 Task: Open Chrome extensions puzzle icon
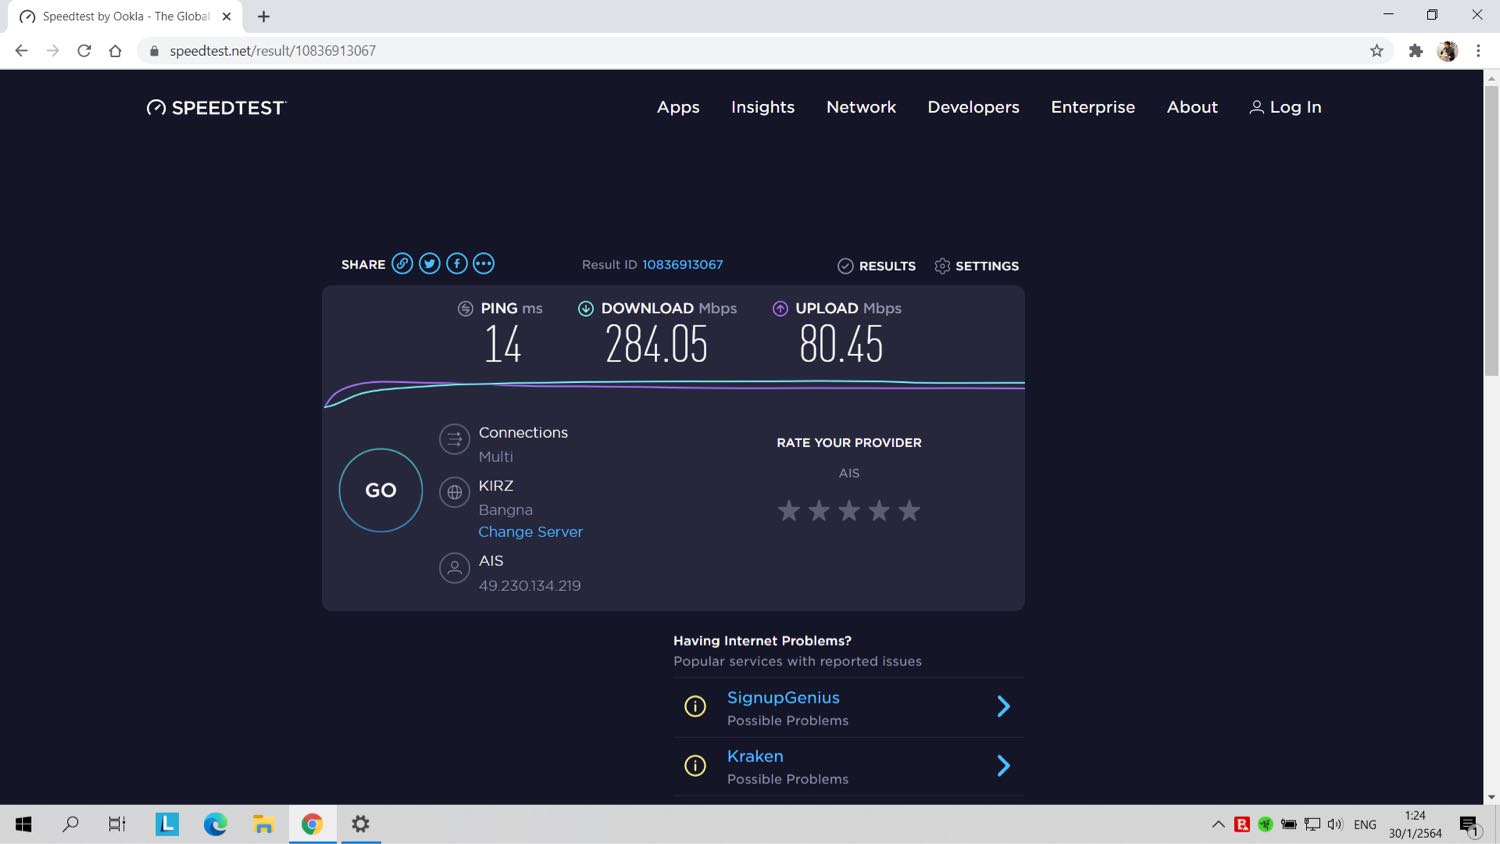click(x=1415, y=51)
